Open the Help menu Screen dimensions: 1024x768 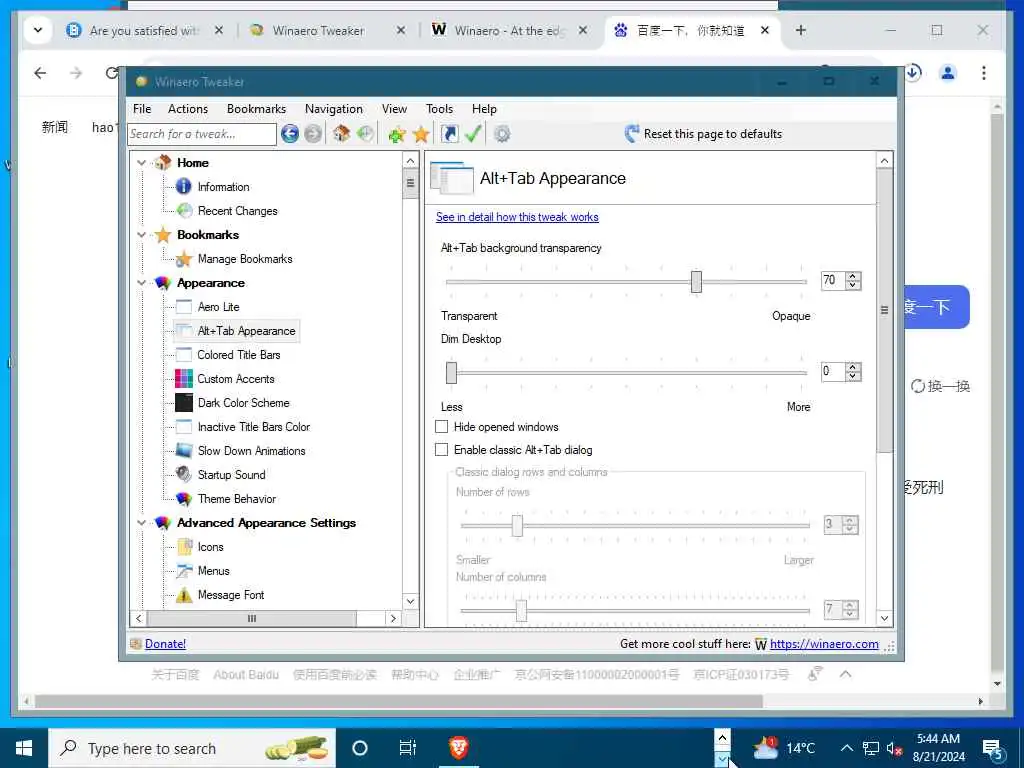(x=485, y=109)
